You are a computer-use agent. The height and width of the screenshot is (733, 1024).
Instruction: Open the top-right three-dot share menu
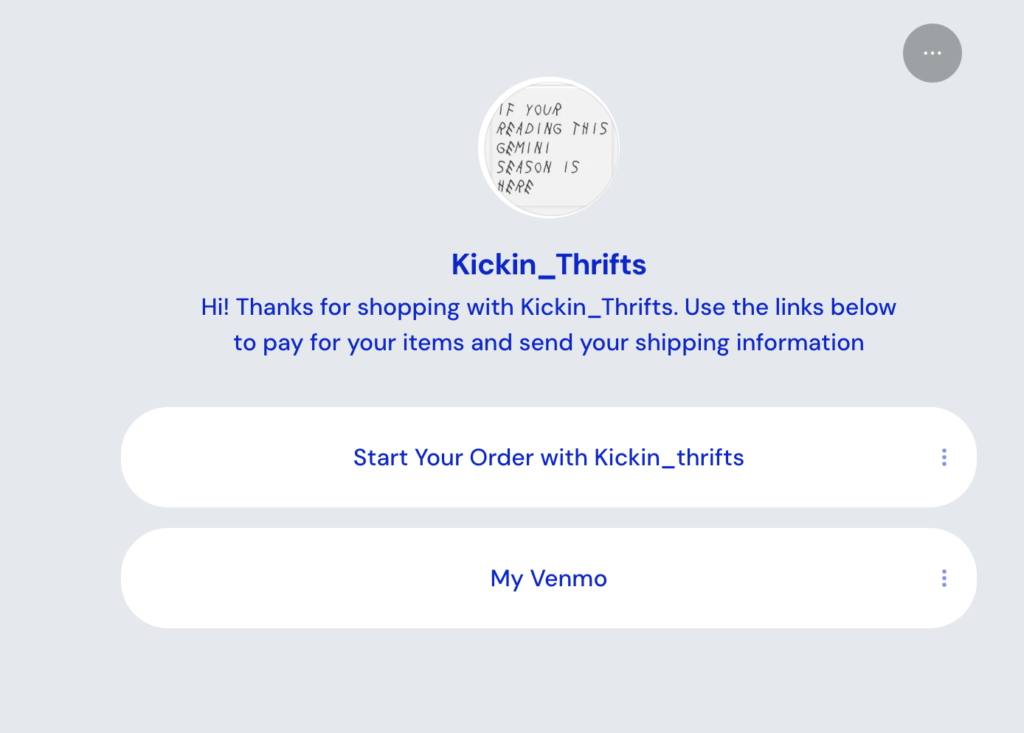(932, 53)
